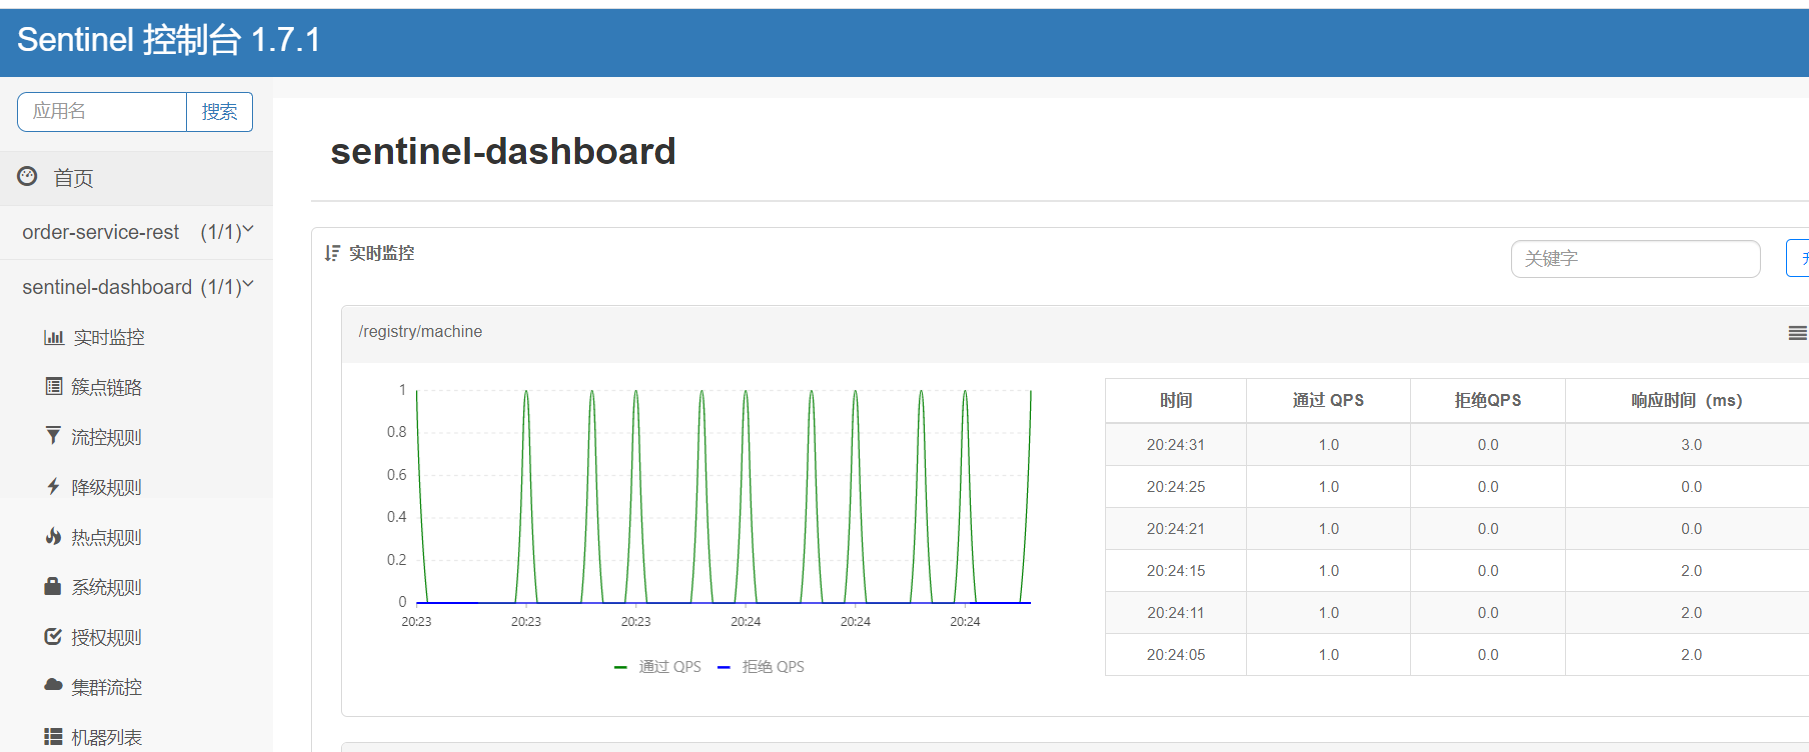Click the list icon for 簇点链路
Image resolution: width=1809 pixels, height=752 pixels.
coord(54,386)
